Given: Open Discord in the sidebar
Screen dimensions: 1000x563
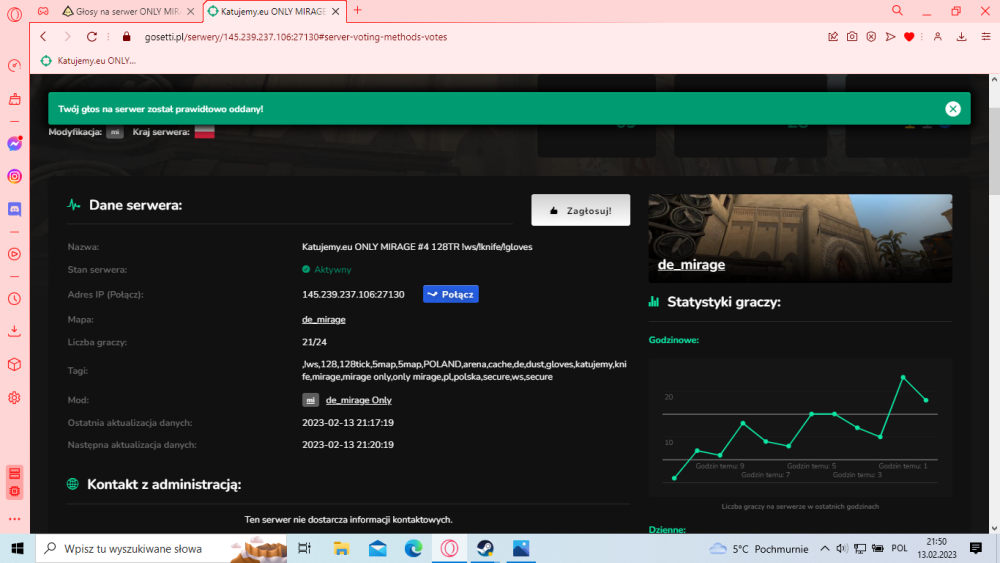Looking at the screenshot, I should click(14, 209).
